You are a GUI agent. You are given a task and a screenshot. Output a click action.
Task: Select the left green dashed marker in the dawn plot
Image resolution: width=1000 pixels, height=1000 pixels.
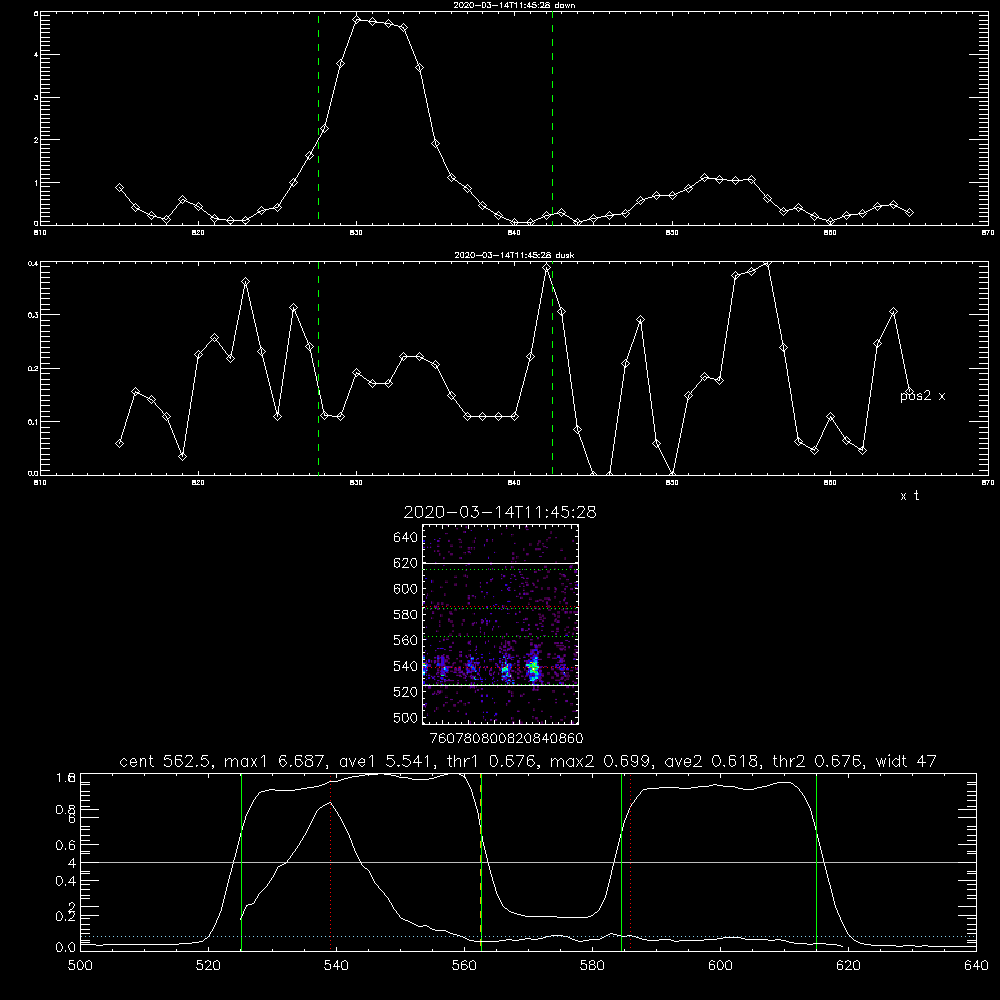point(318,118)
